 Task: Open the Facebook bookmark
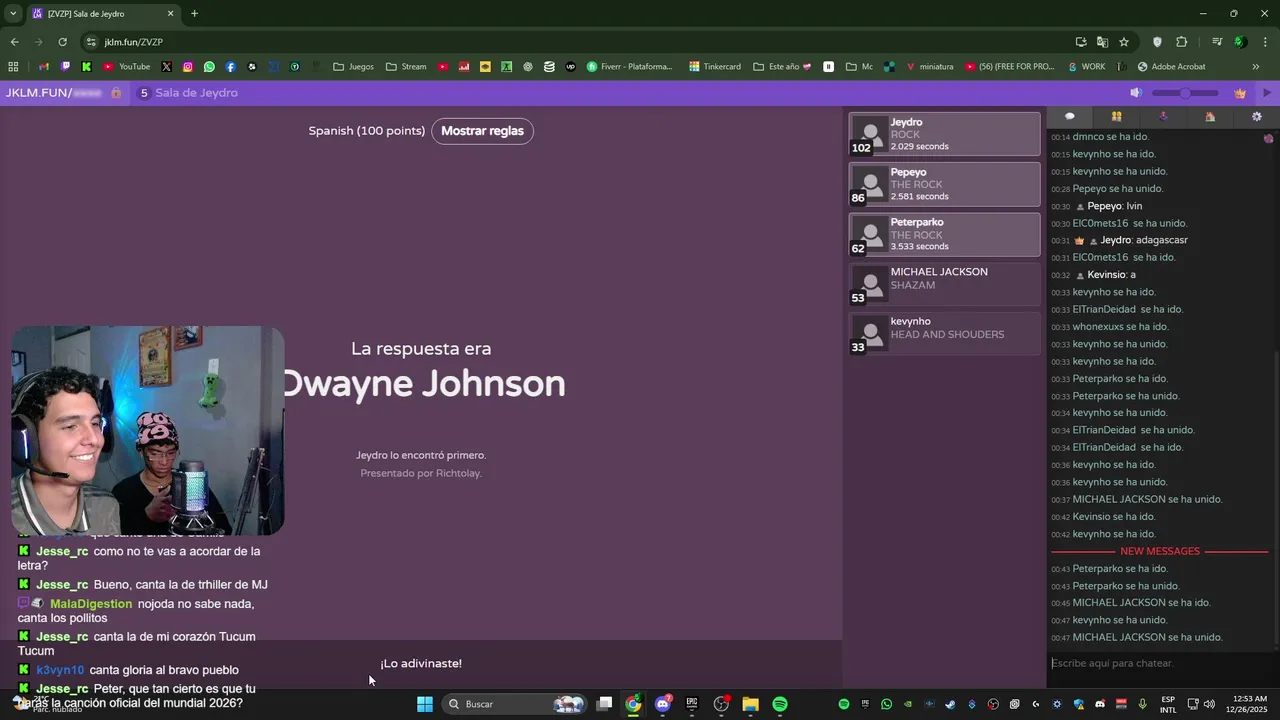[230, 67]
